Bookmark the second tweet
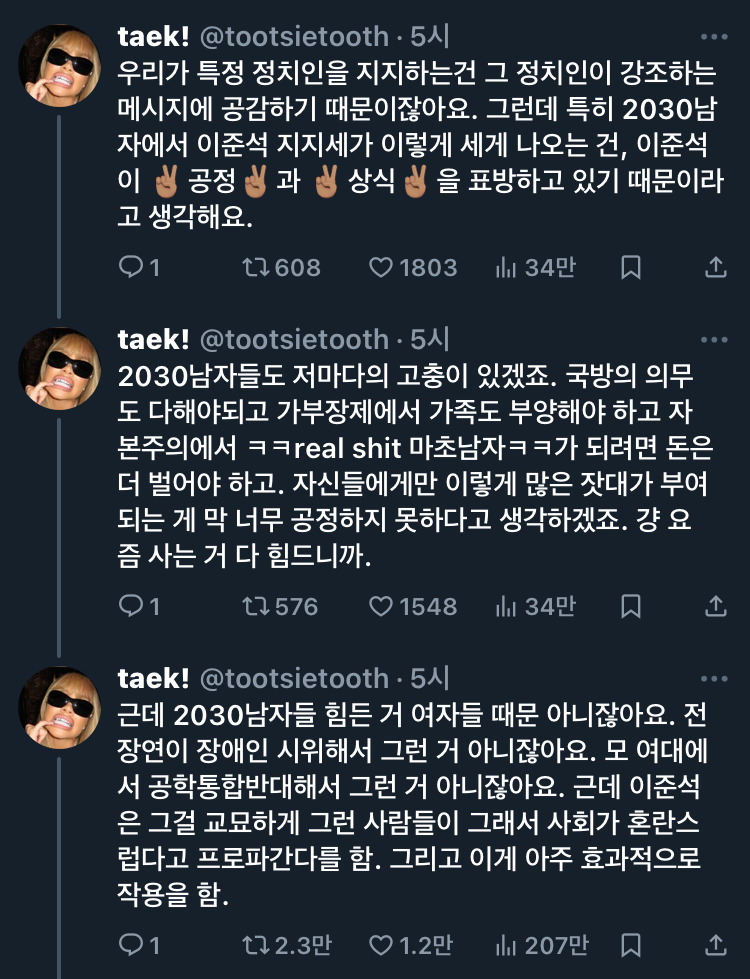The image size is (750, 979). pos(631,606)
